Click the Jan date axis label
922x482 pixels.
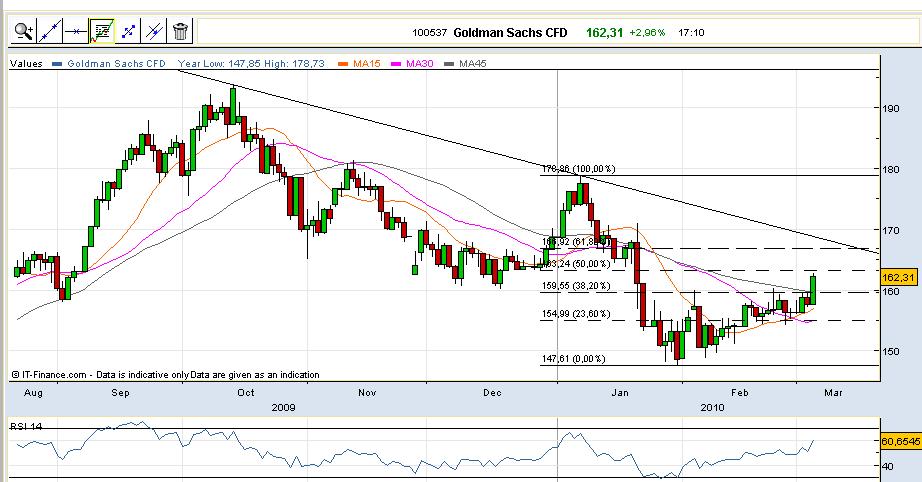pyautogui.click(x=620, y=393)
